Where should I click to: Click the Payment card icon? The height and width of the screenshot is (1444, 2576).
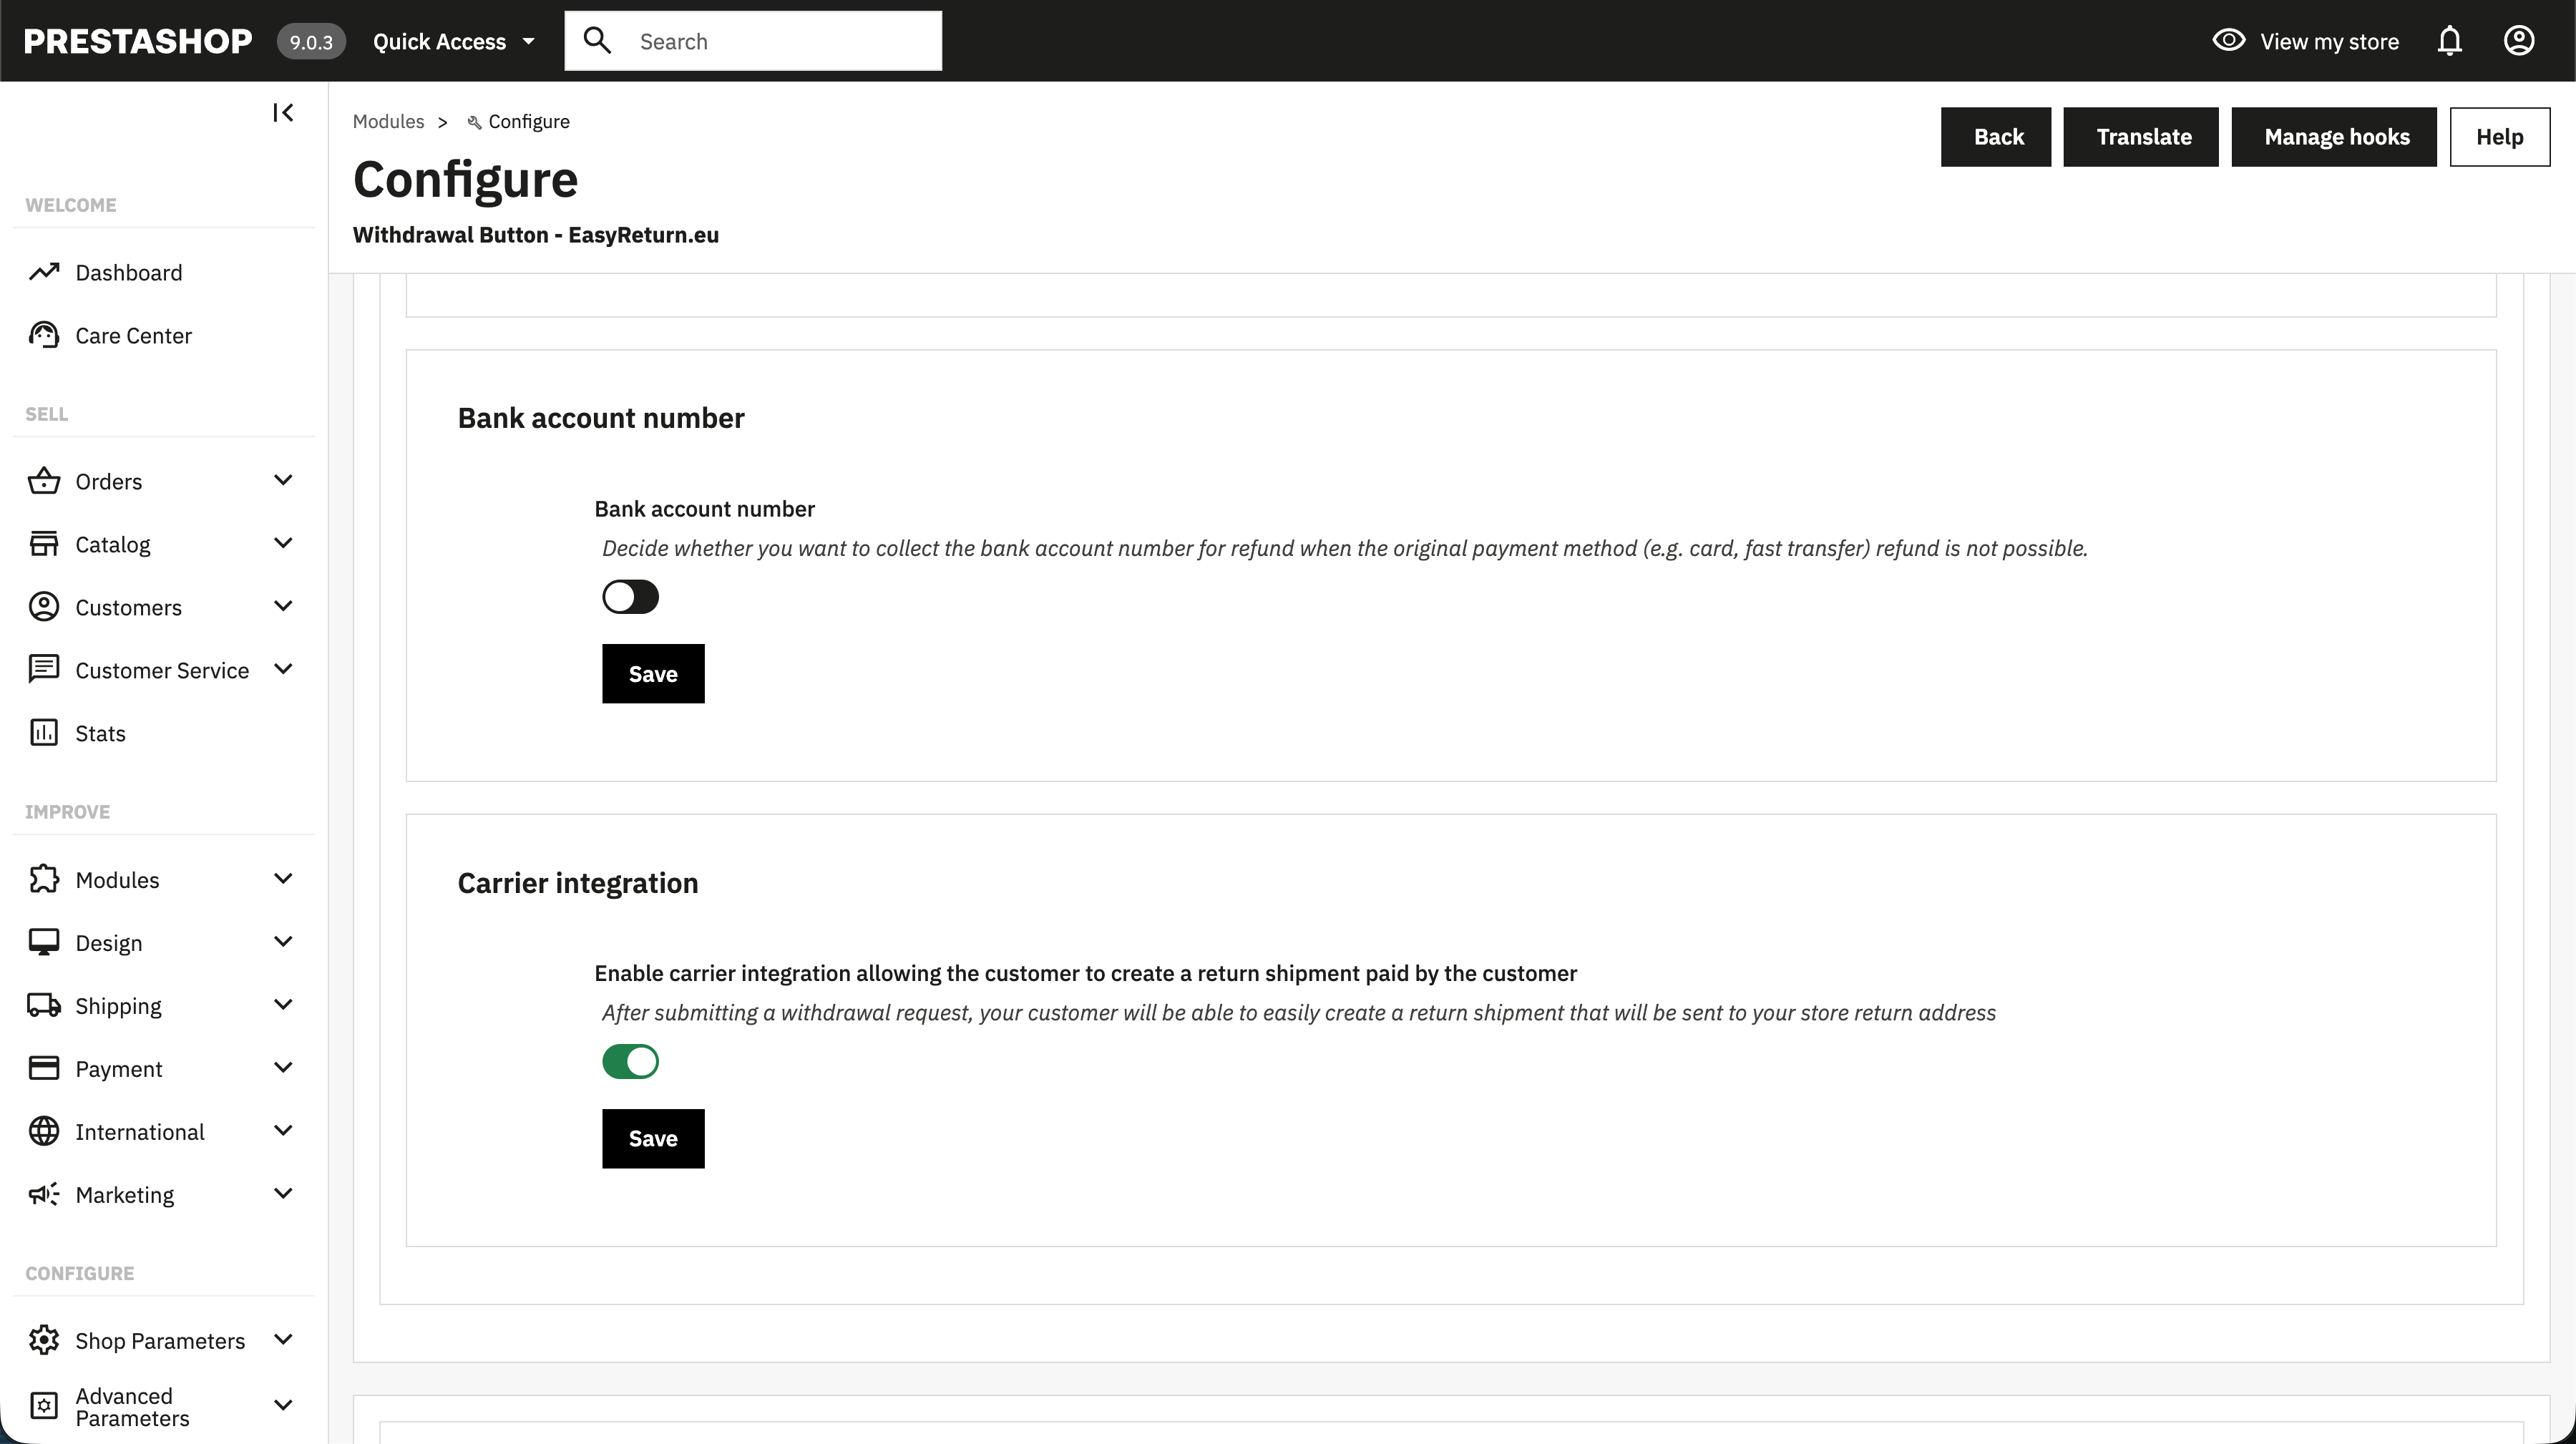click(x=44, y=1068)
